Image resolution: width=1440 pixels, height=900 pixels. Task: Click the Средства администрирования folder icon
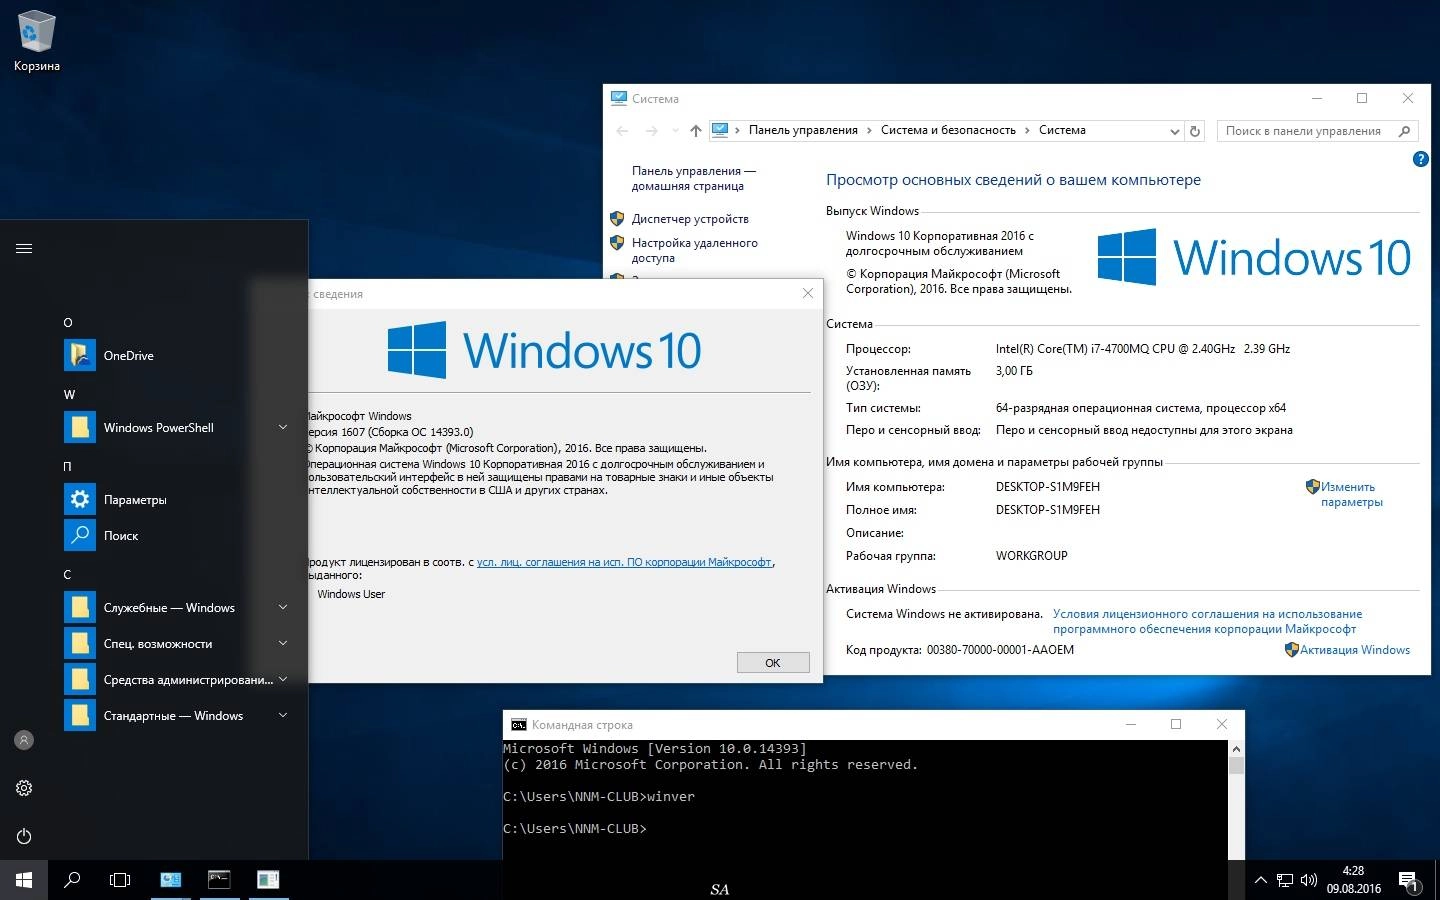(x=80, y=679)
